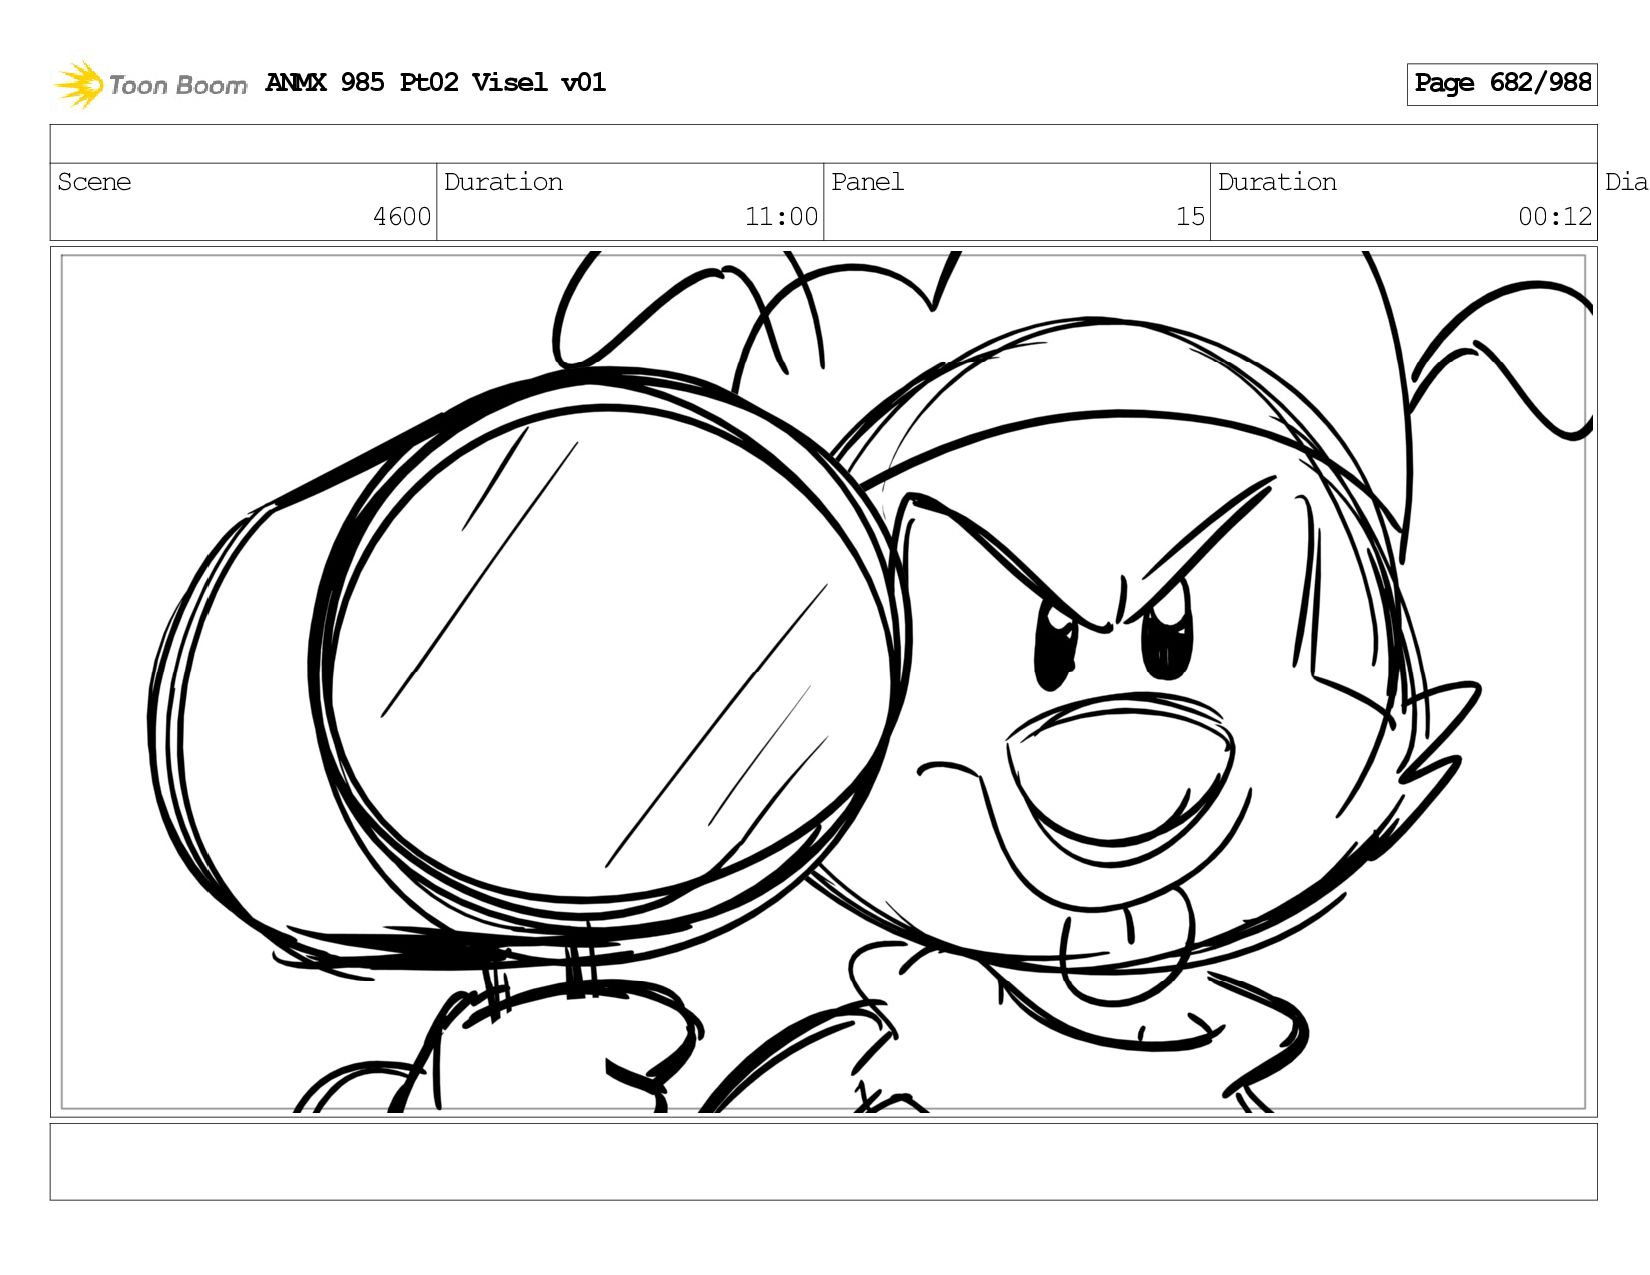Click the "Duration" label above 00:12
The width and height of the screenshot is (1650, 1275).
point(1277,182)
